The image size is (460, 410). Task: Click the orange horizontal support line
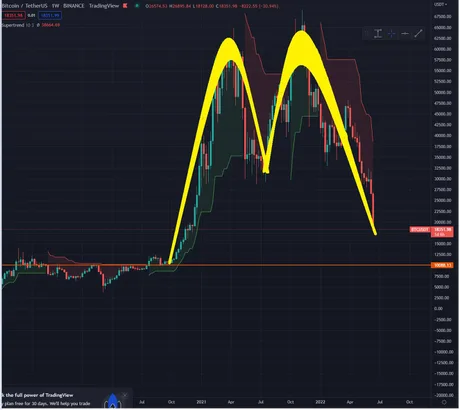216,265
